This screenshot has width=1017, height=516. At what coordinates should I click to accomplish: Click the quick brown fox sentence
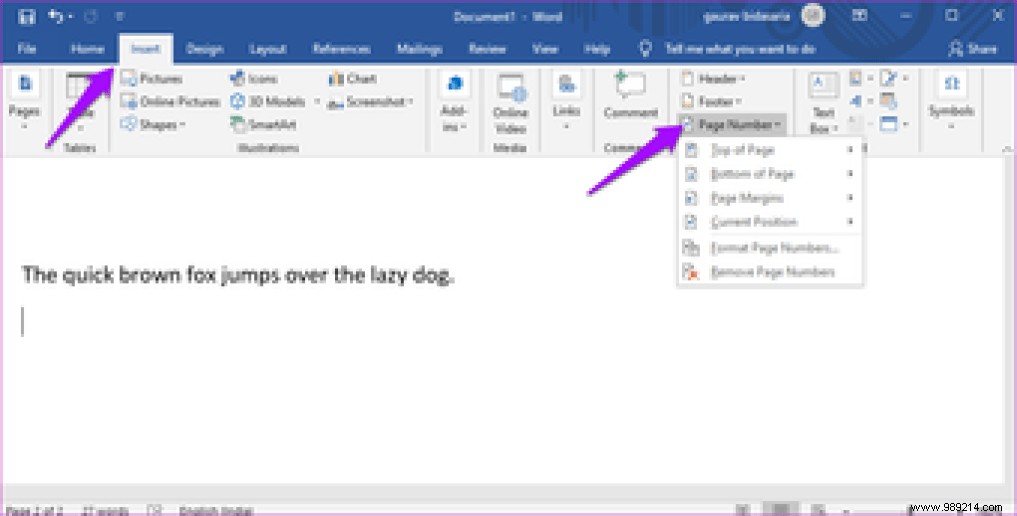pos(238,276)
